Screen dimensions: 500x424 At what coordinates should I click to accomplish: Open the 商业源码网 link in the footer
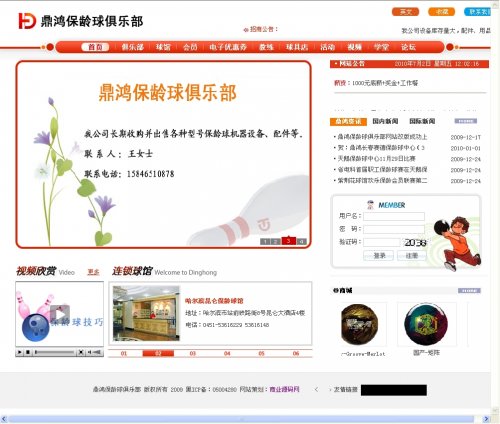pyautogui.click(x=284, y=389)
